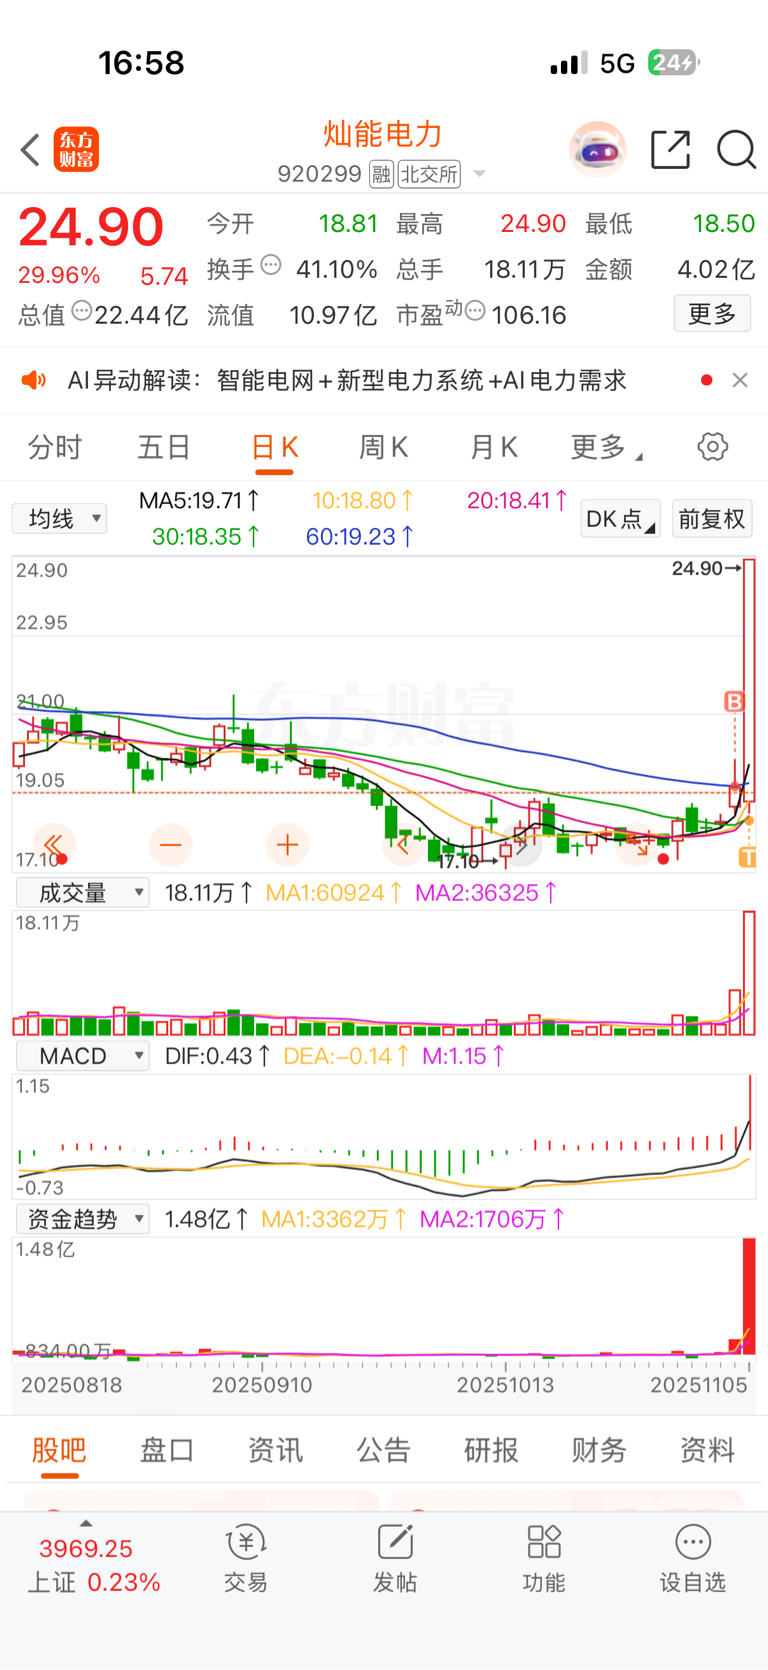Image resolution: width=768 pixels, height=1670 pixels.
Task: Open the 资讯 tab
Action: pos(275,1450)
